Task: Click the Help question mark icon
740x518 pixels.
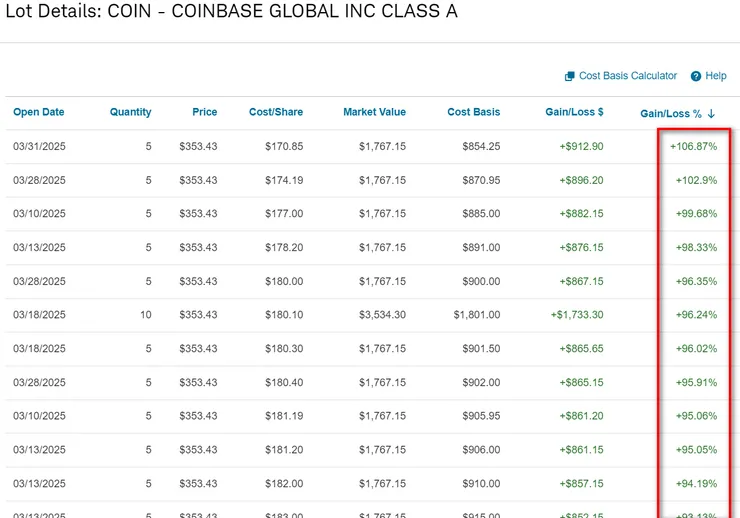Action: click(696, 76)
